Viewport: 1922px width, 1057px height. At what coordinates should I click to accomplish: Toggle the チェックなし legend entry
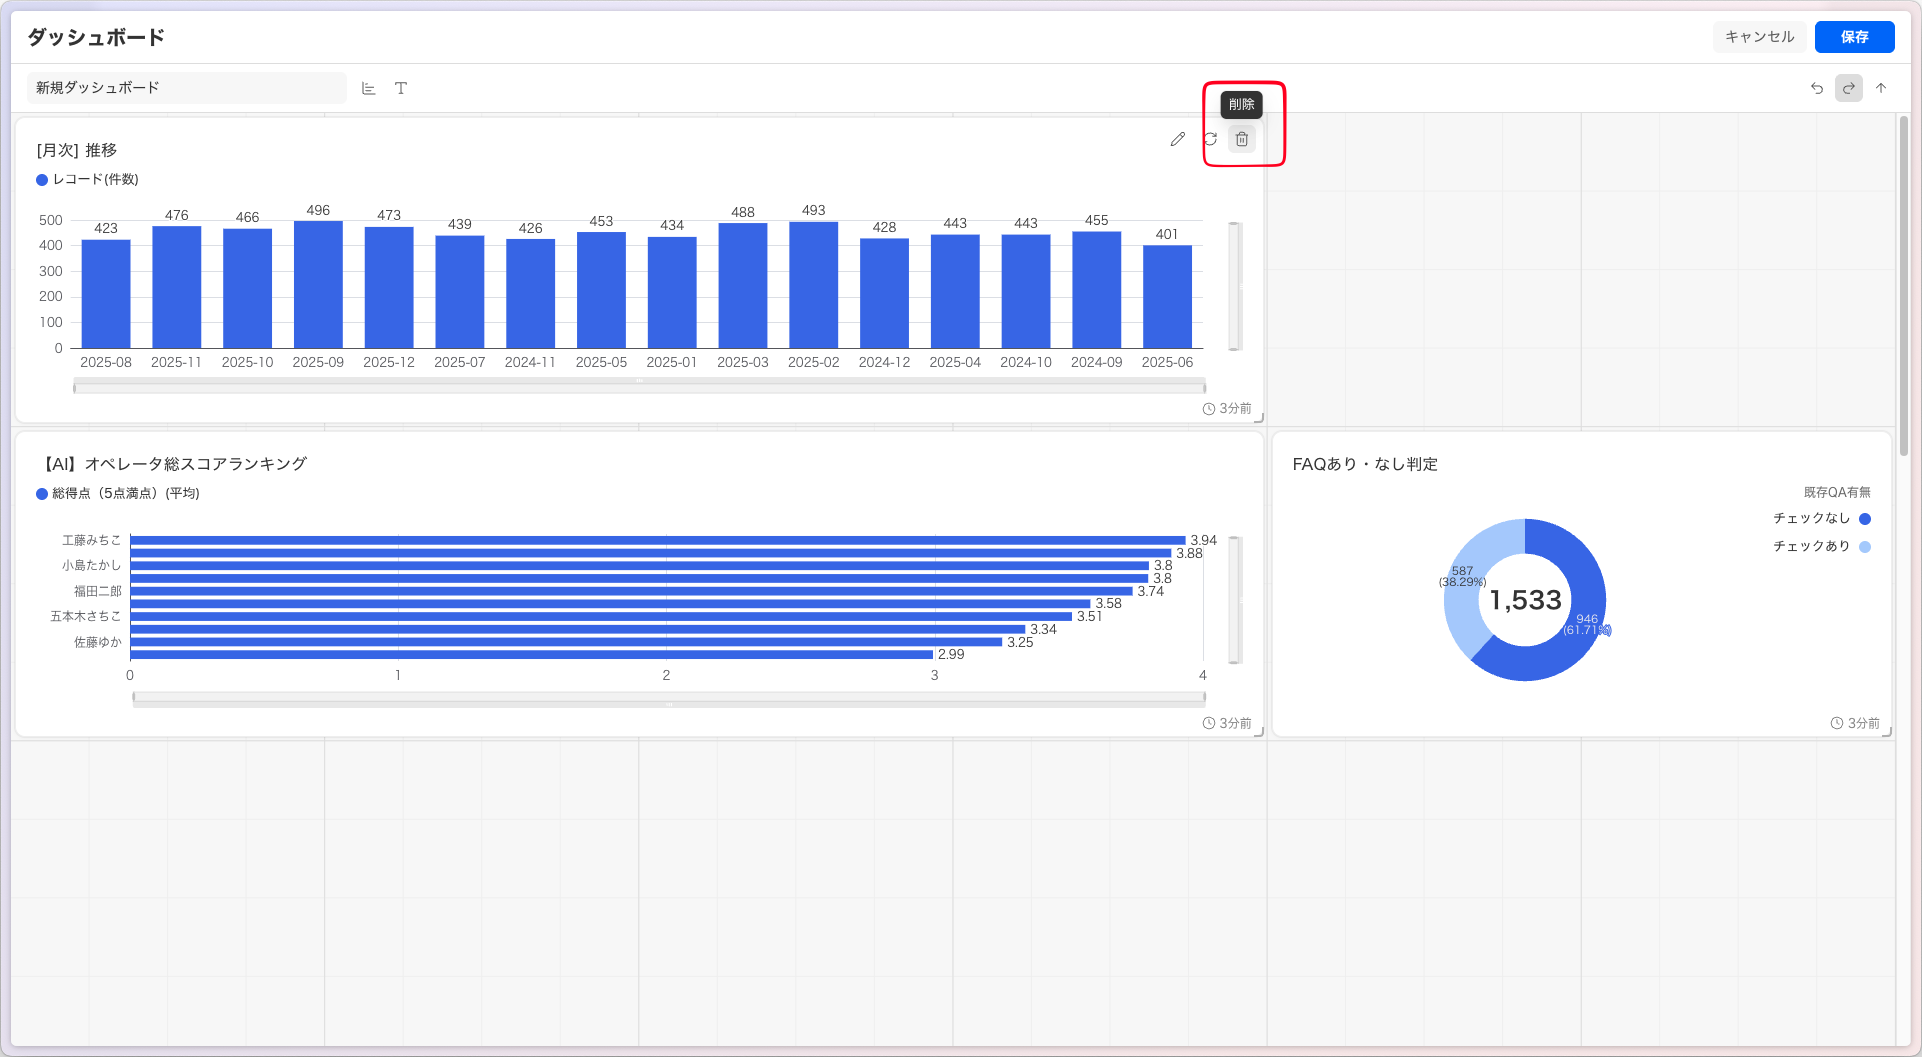tap(1822, 519)
